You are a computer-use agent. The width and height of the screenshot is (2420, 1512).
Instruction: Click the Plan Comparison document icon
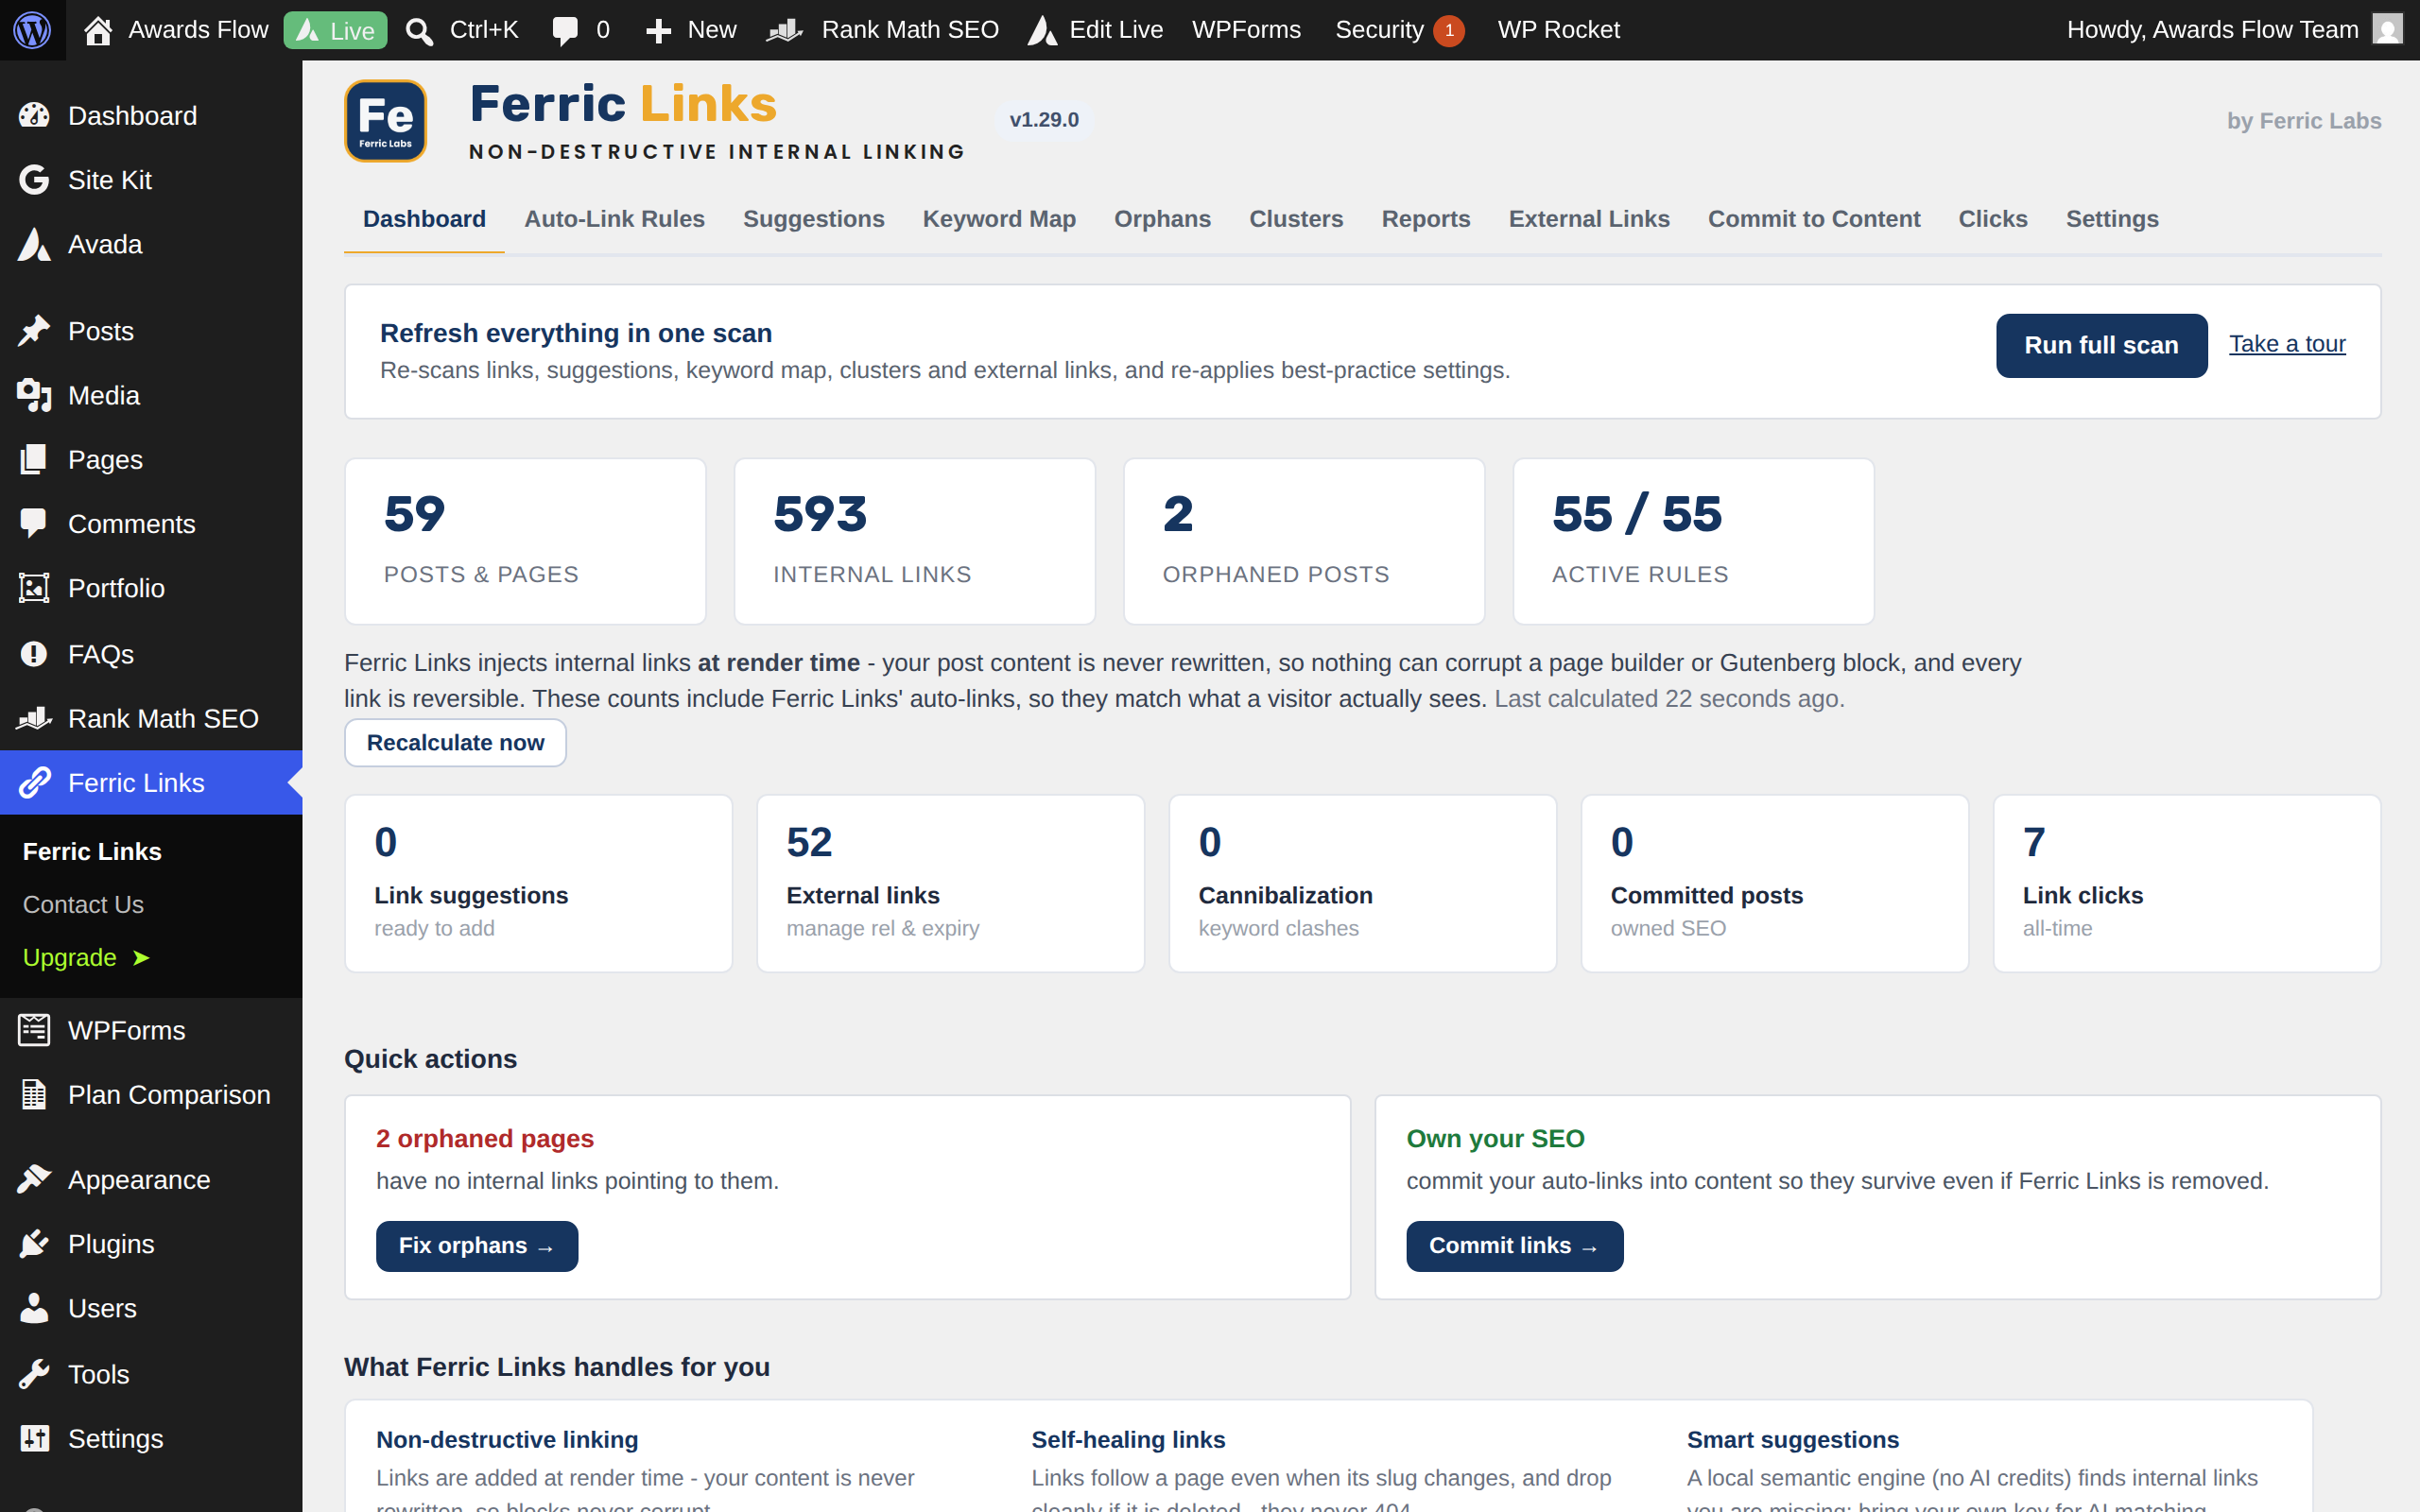click(34, 1094)
